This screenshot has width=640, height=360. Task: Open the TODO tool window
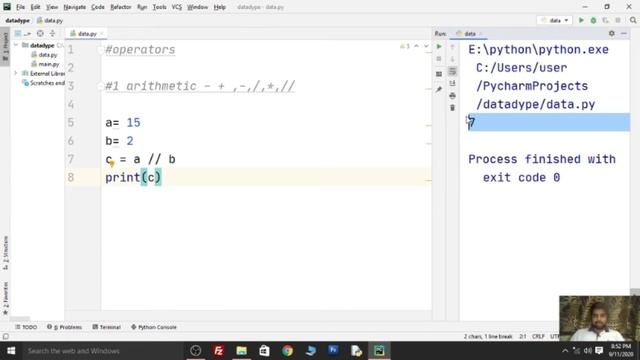[x=26, y=327]
